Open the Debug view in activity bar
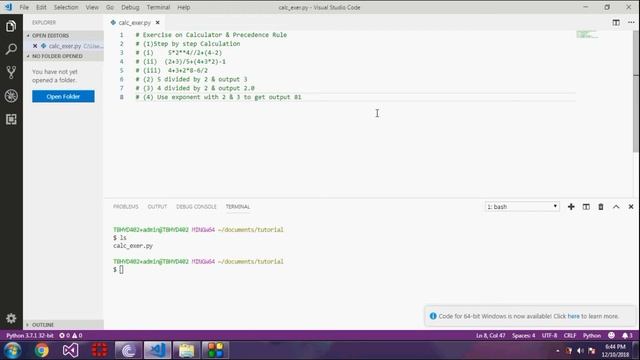 point(11,96)
